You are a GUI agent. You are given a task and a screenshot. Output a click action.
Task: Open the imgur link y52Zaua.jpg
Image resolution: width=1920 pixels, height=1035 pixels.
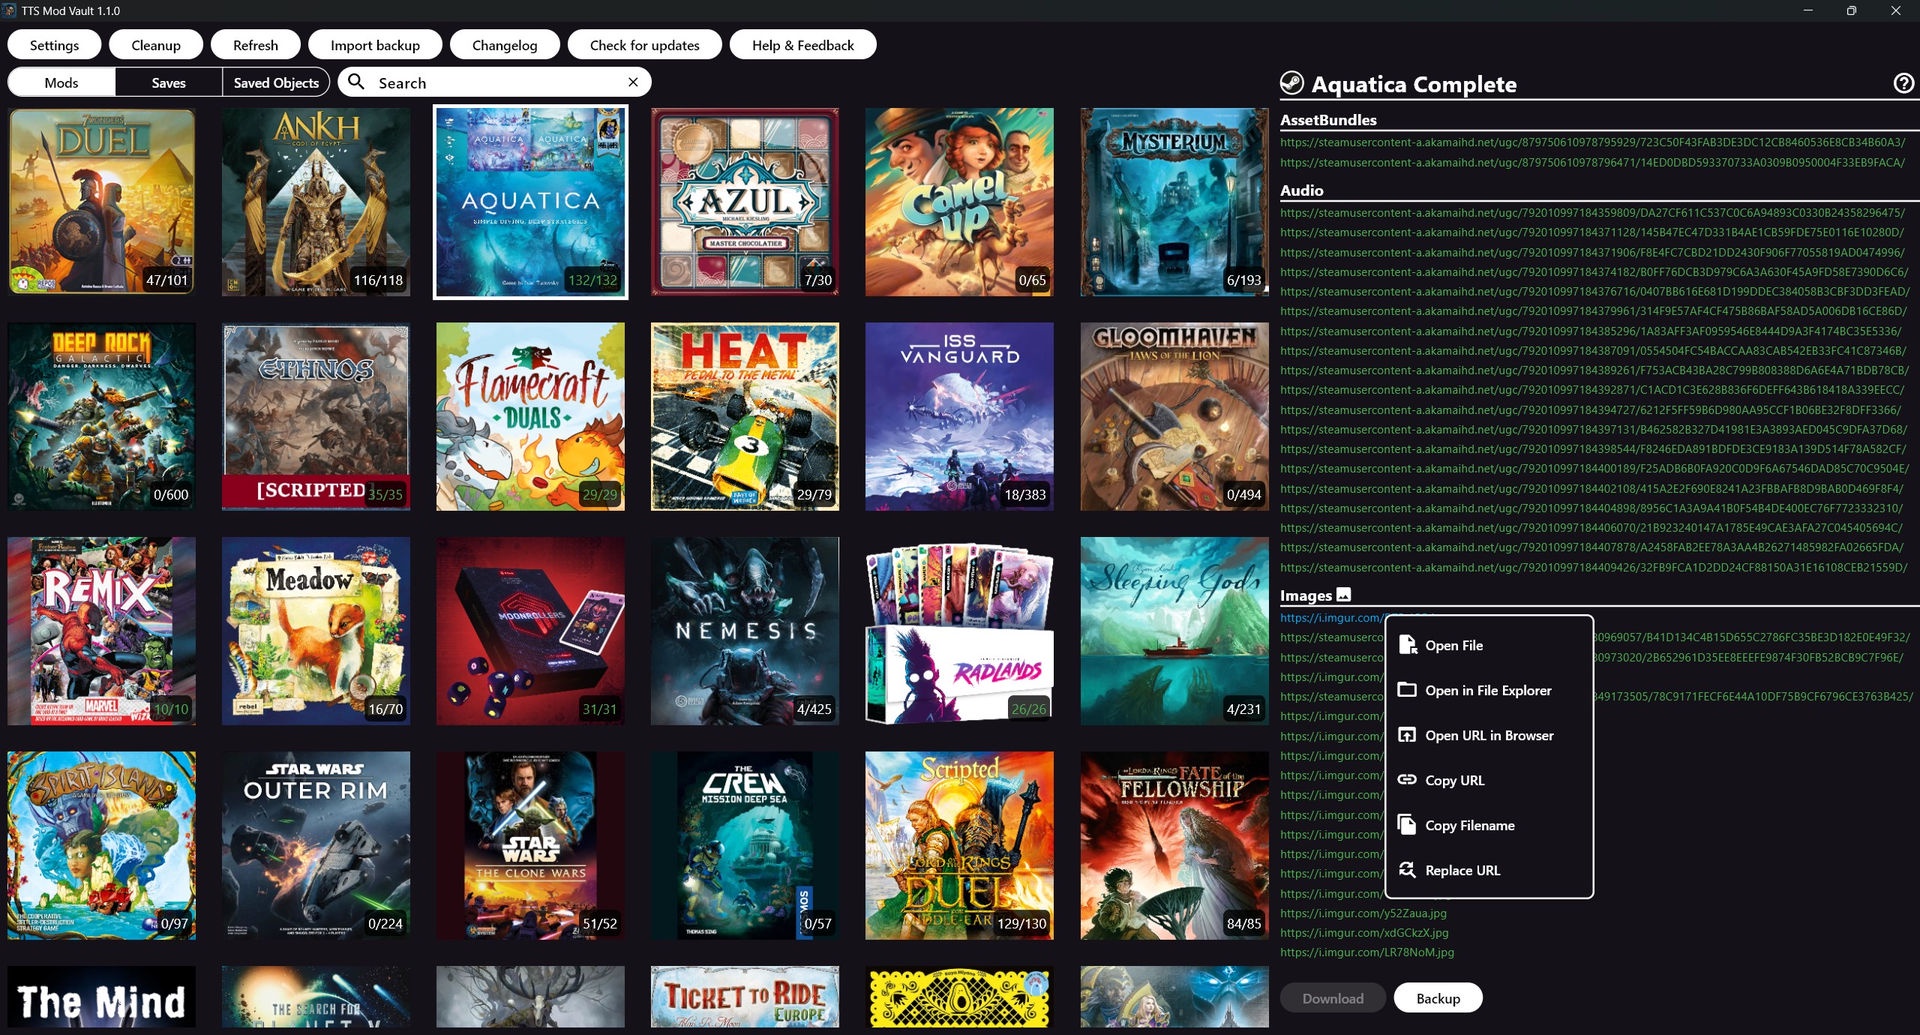tap(1363, 913)
